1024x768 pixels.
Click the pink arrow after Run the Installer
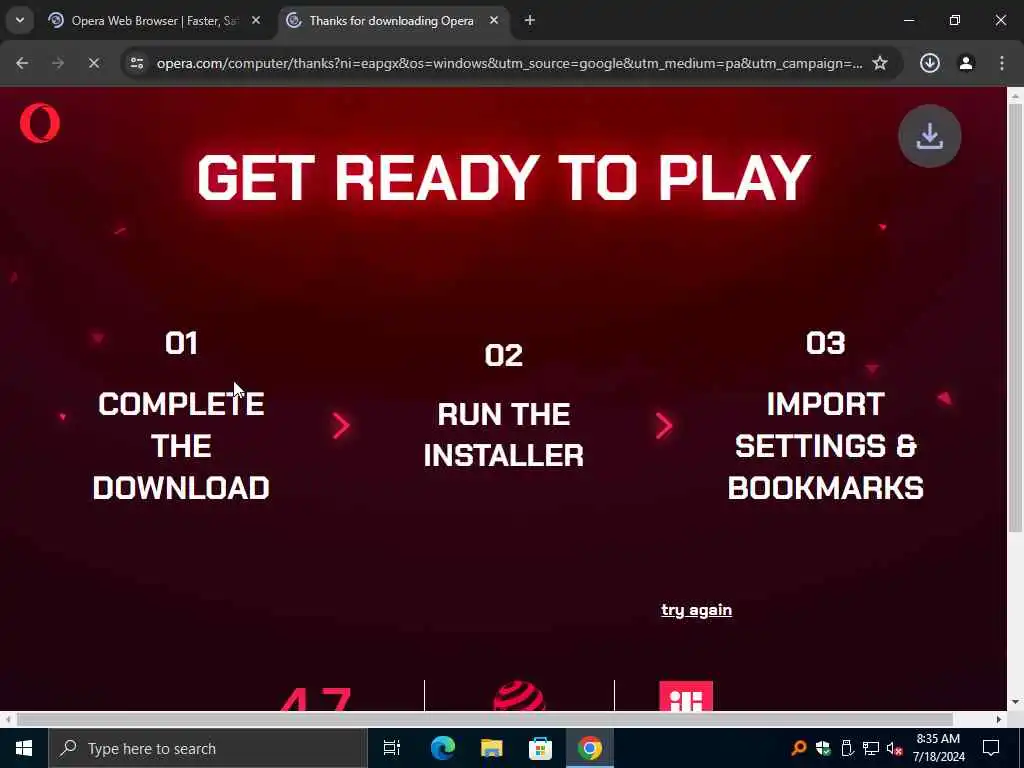(664, 426)
